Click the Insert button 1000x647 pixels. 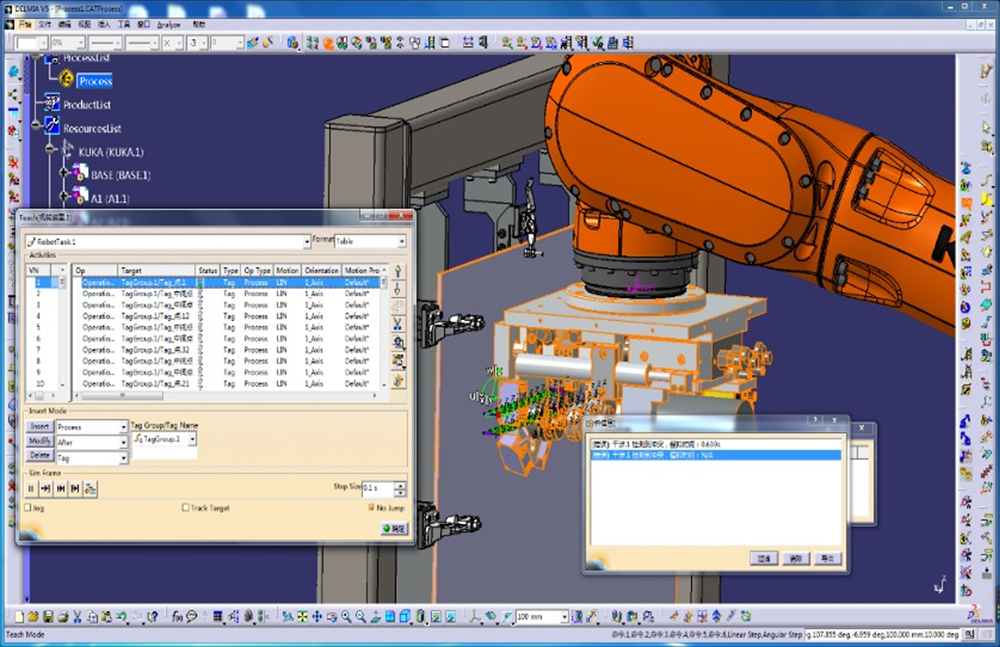(x=40, y=426)
